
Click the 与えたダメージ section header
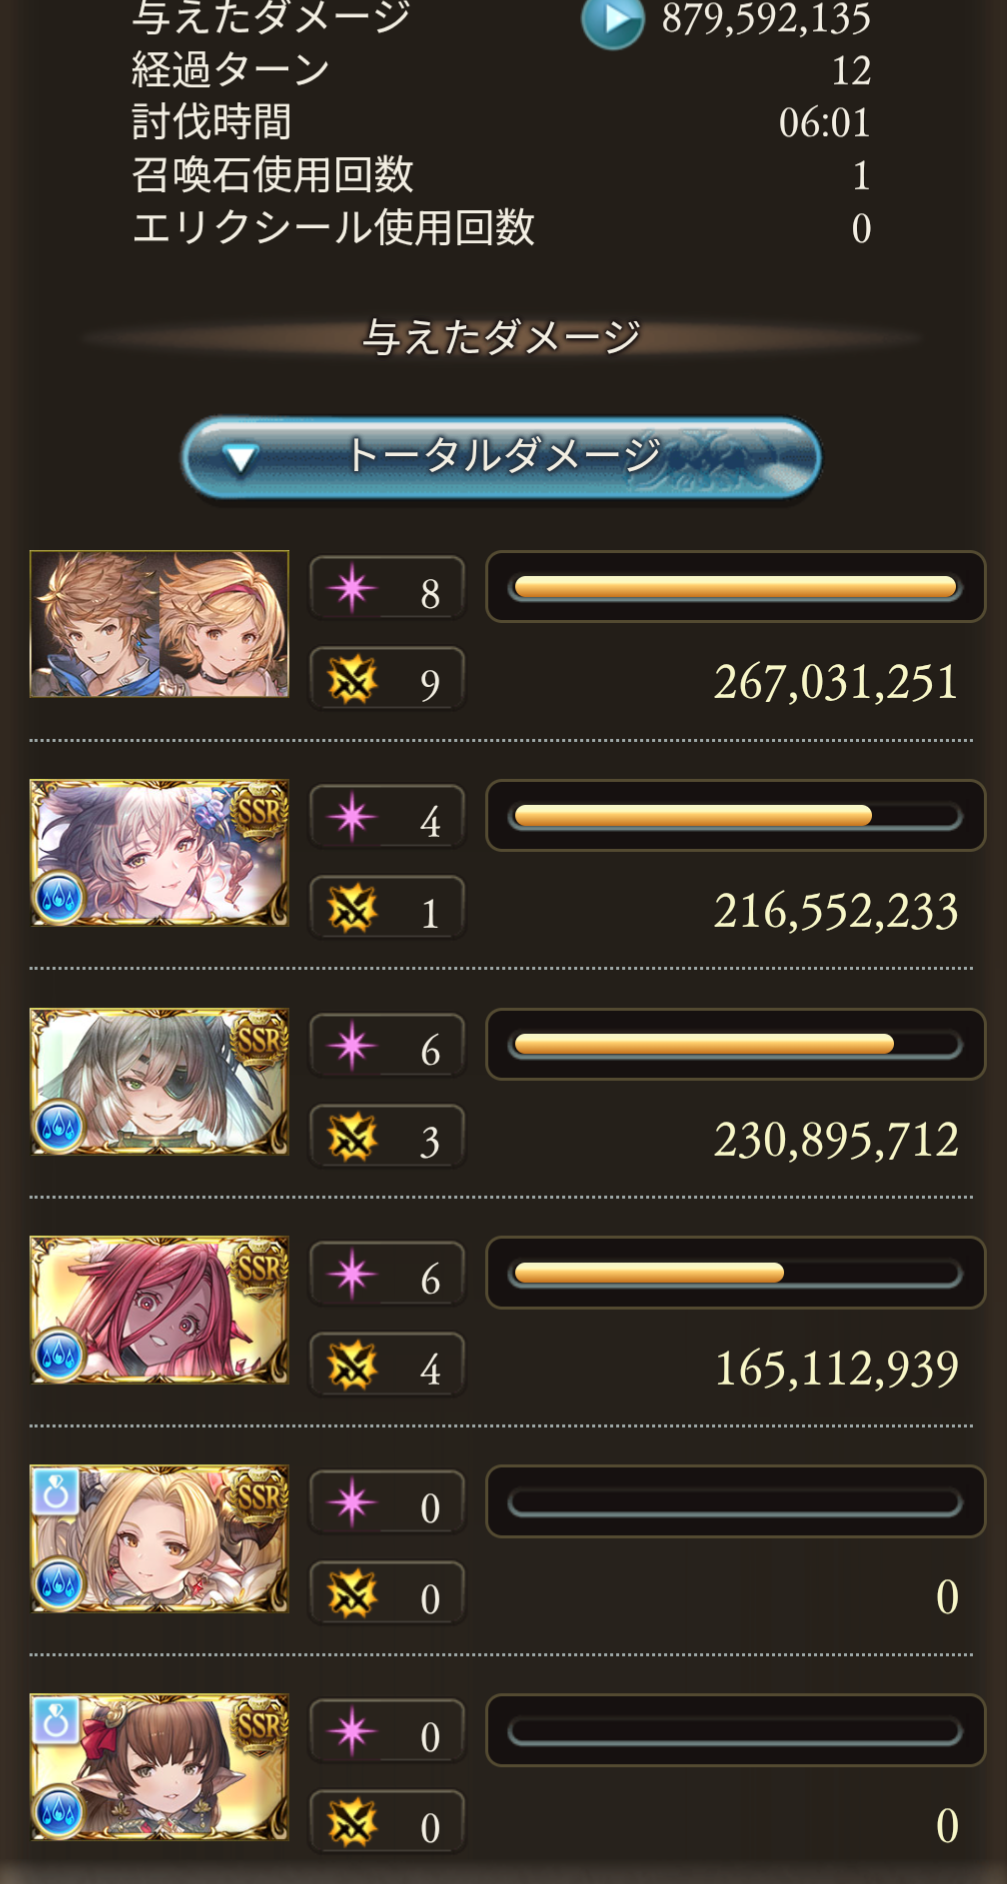(501, 337)
